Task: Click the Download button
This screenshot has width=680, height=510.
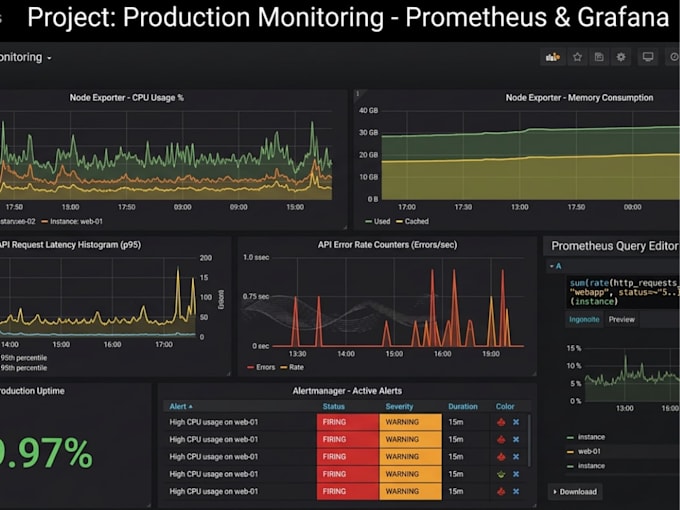Action: 575,492
